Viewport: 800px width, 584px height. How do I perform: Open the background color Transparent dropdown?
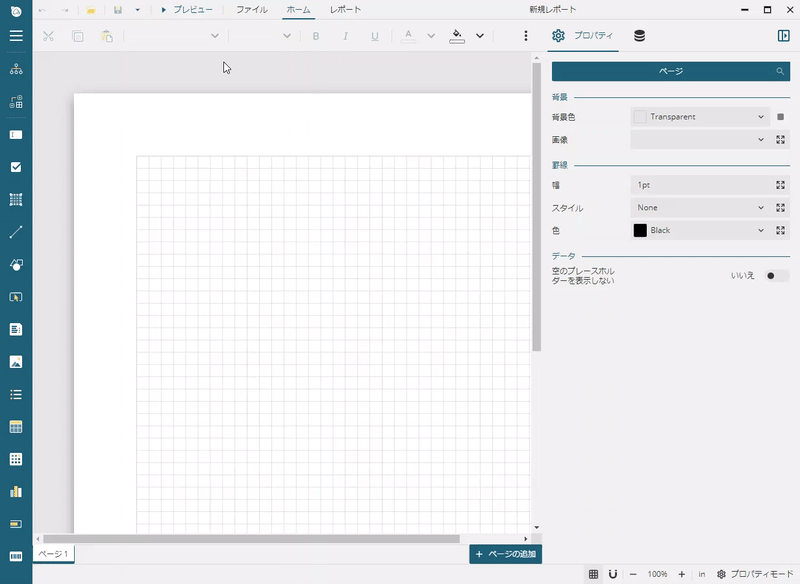pyautogui.click(x=700, y=117)
